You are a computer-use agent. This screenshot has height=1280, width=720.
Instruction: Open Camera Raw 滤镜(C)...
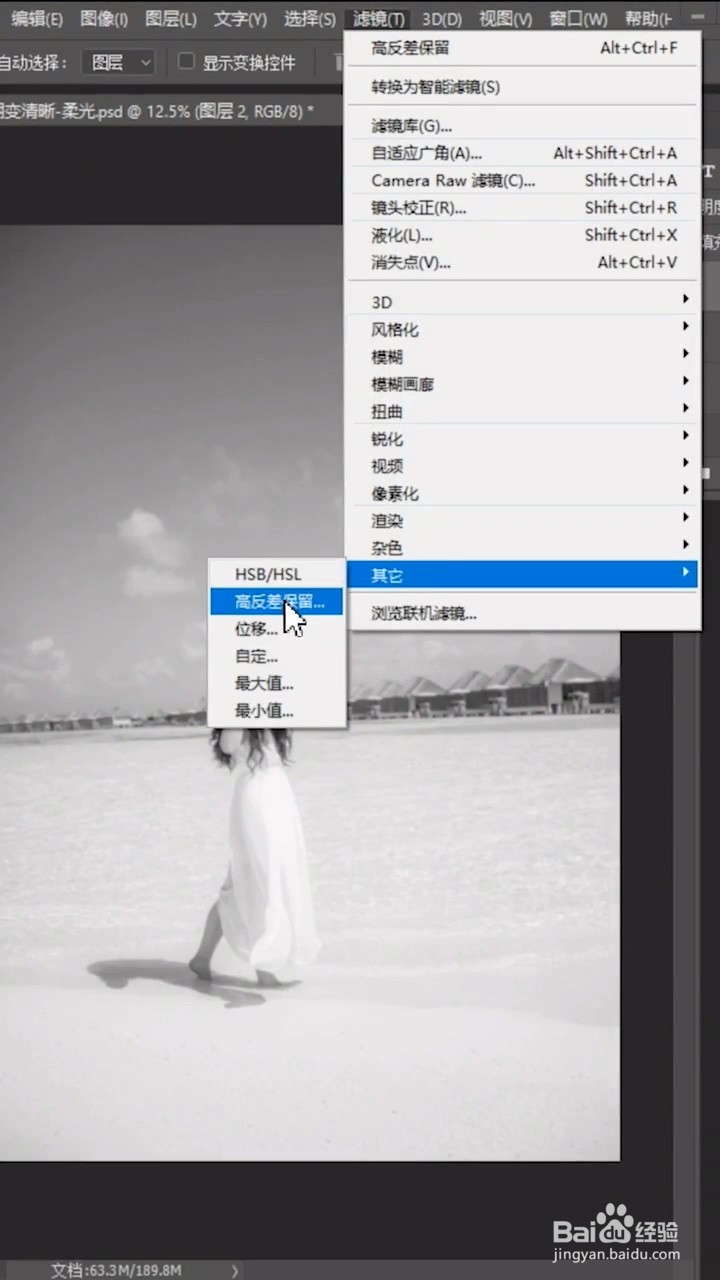pyautogui.click(x=523, y=181)
